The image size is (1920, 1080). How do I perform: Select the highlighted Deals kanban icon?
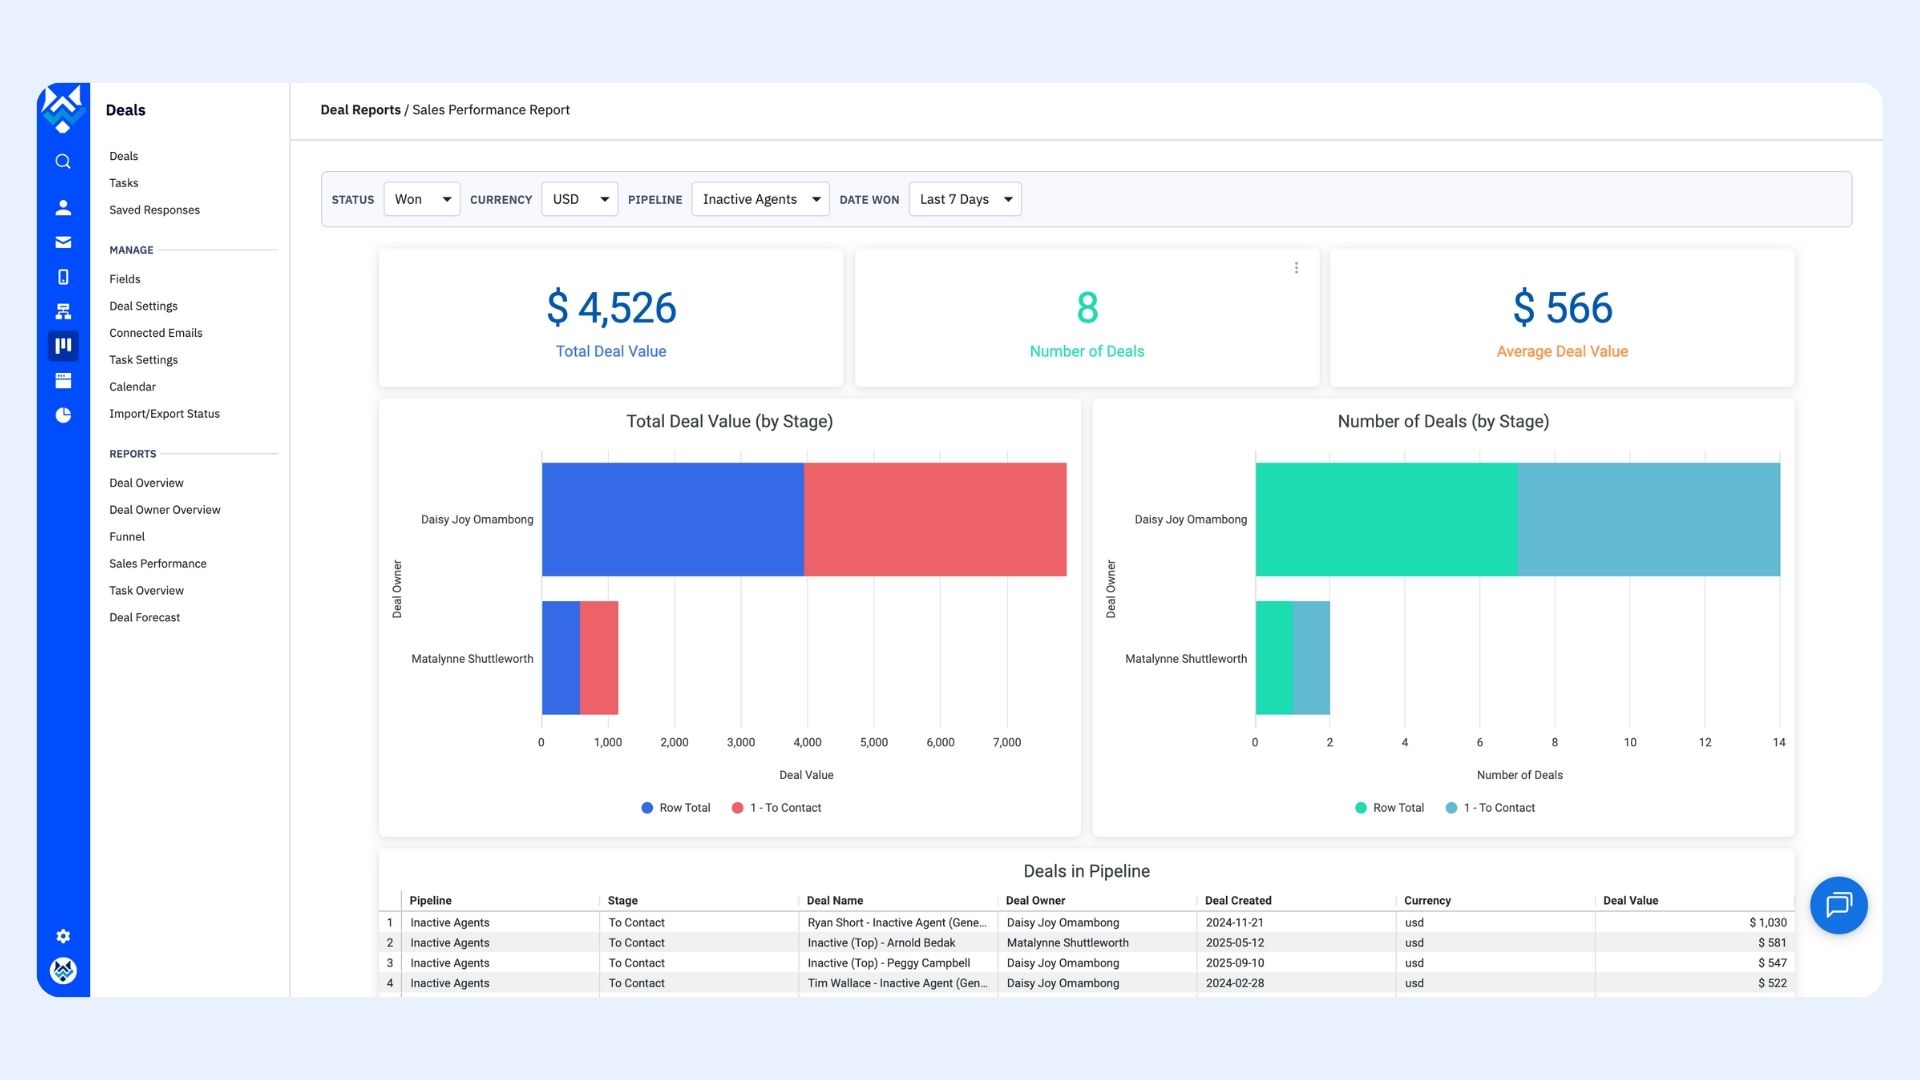(x=62, y=345)
